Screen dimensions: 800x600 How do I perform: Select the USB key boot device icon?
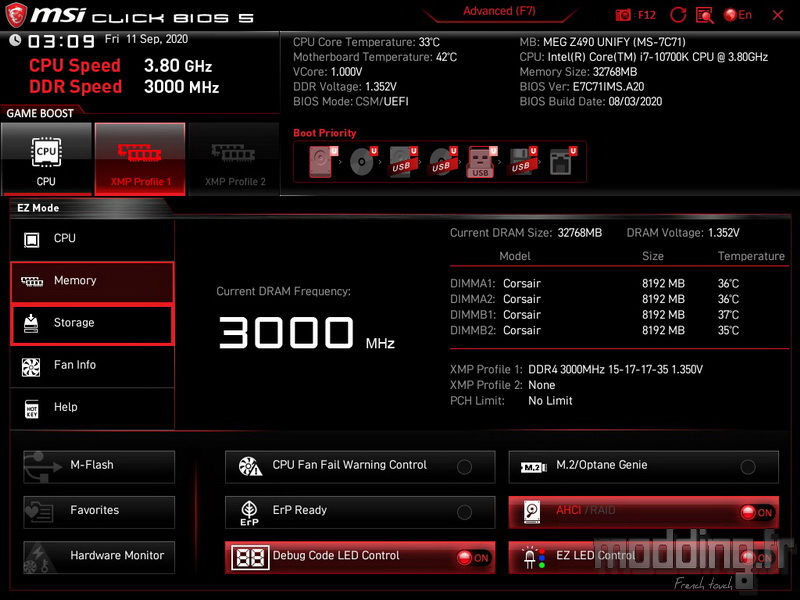[481, 162]
